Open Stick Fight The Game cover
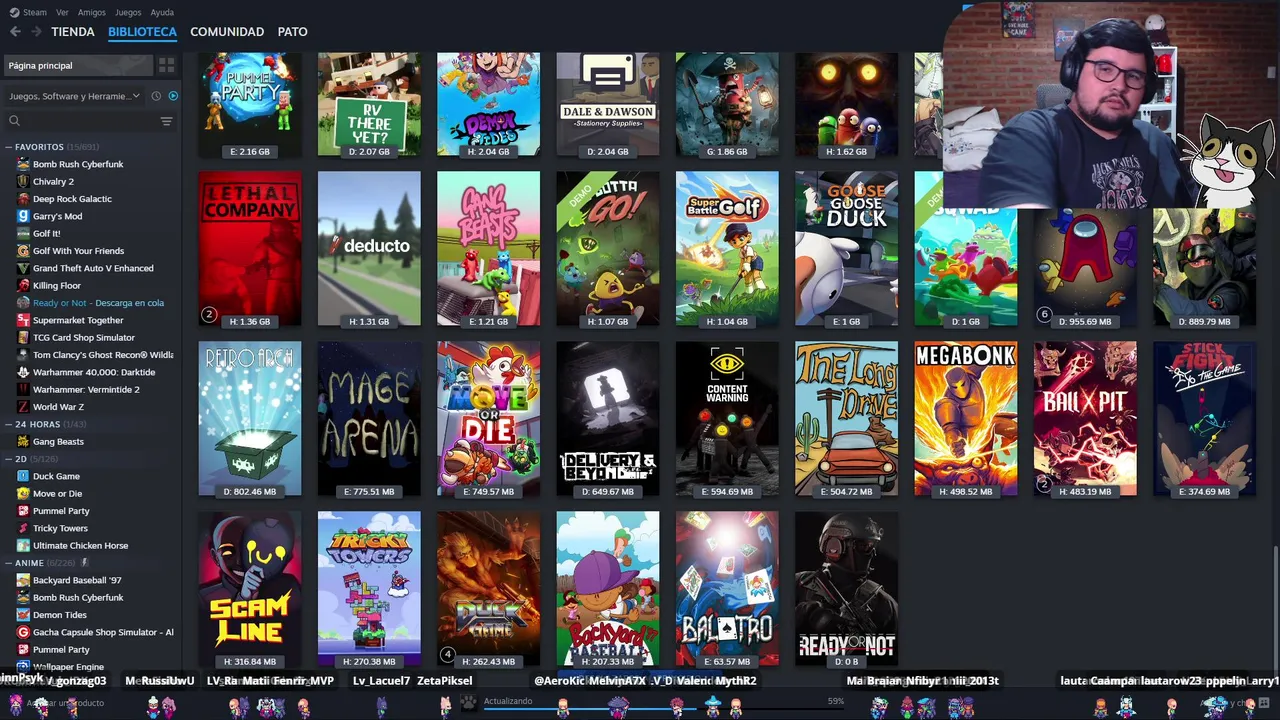 point(1204,418)
